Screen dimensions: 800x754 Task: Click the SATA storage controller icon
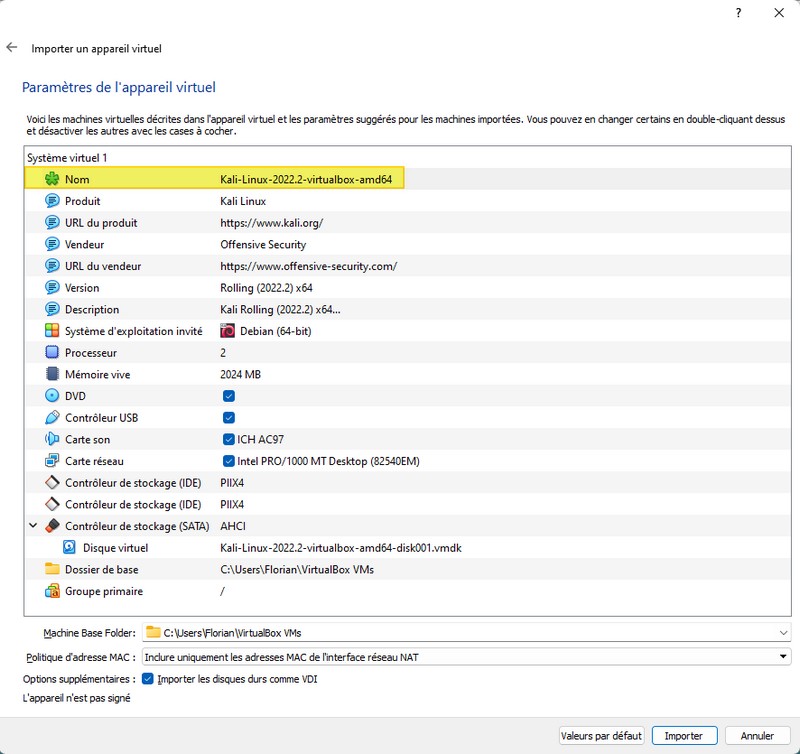click(x=52, y=526)
